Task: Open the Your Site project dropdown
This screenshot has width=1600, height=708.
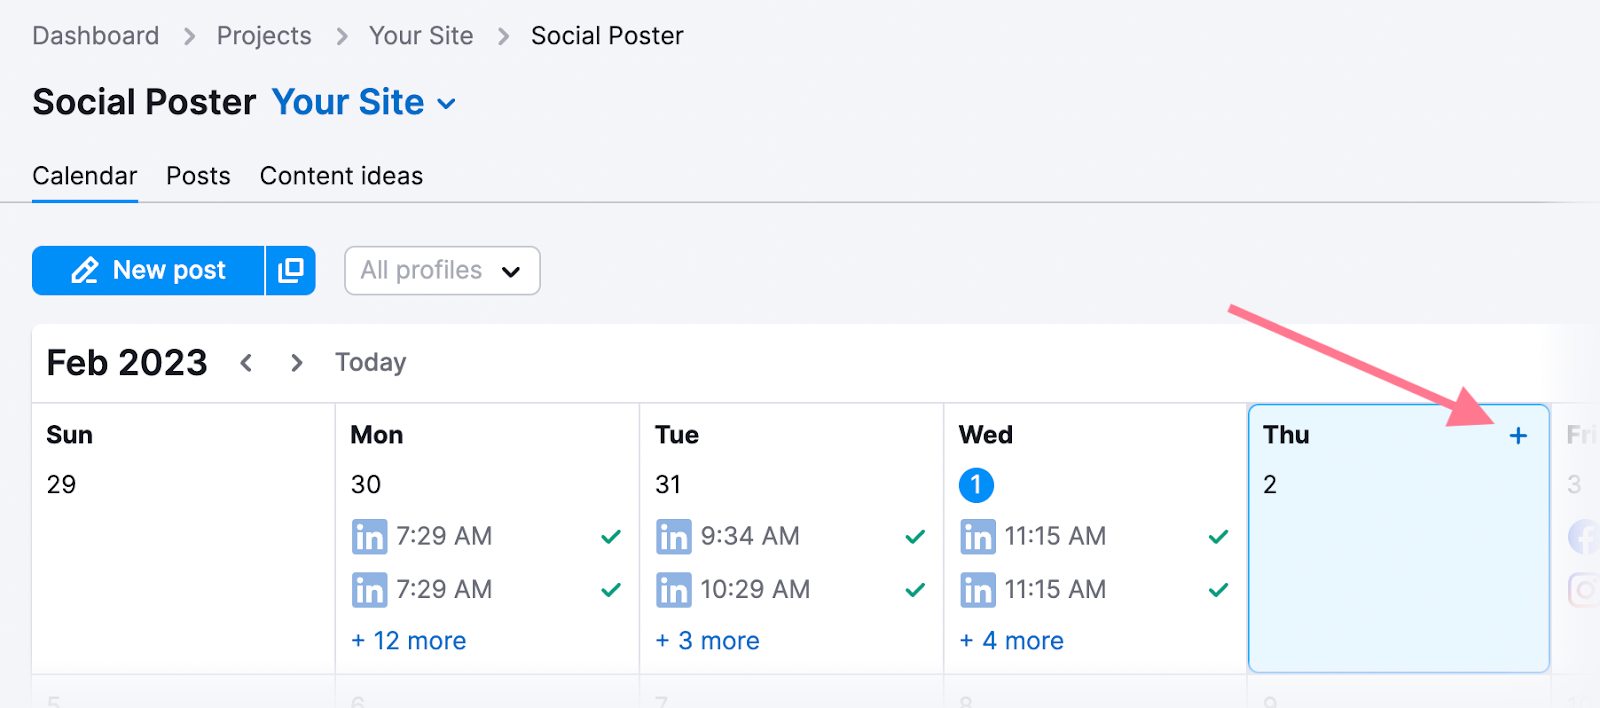Action: [x=364, y=102]
